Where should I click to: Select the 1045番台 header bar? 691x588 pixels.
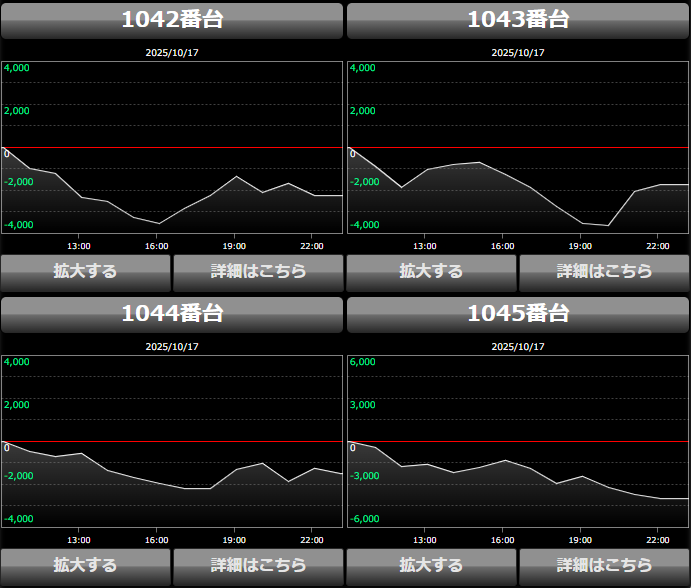pos(518,314)
